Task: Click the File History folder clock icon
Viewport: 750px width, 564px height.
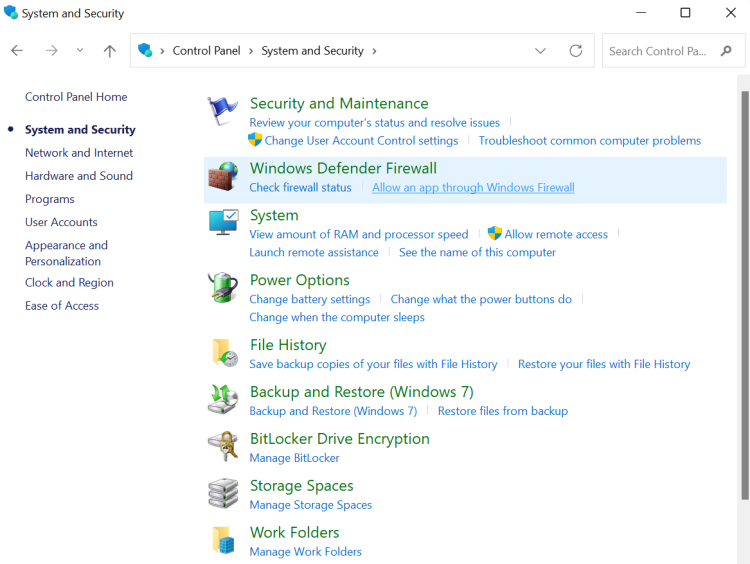Action: tap(224, 353)
